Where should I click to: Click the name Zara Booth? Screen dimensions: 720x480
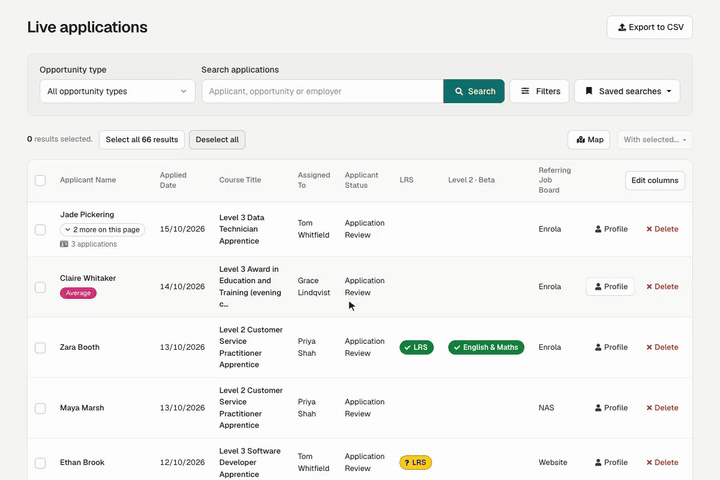click(x=79, y=347)
